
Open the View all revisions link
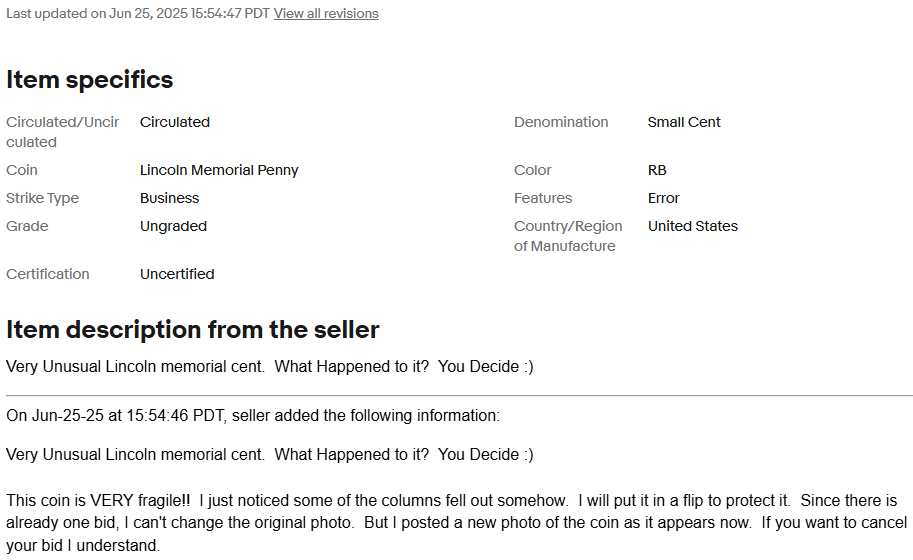coord(326,13)
